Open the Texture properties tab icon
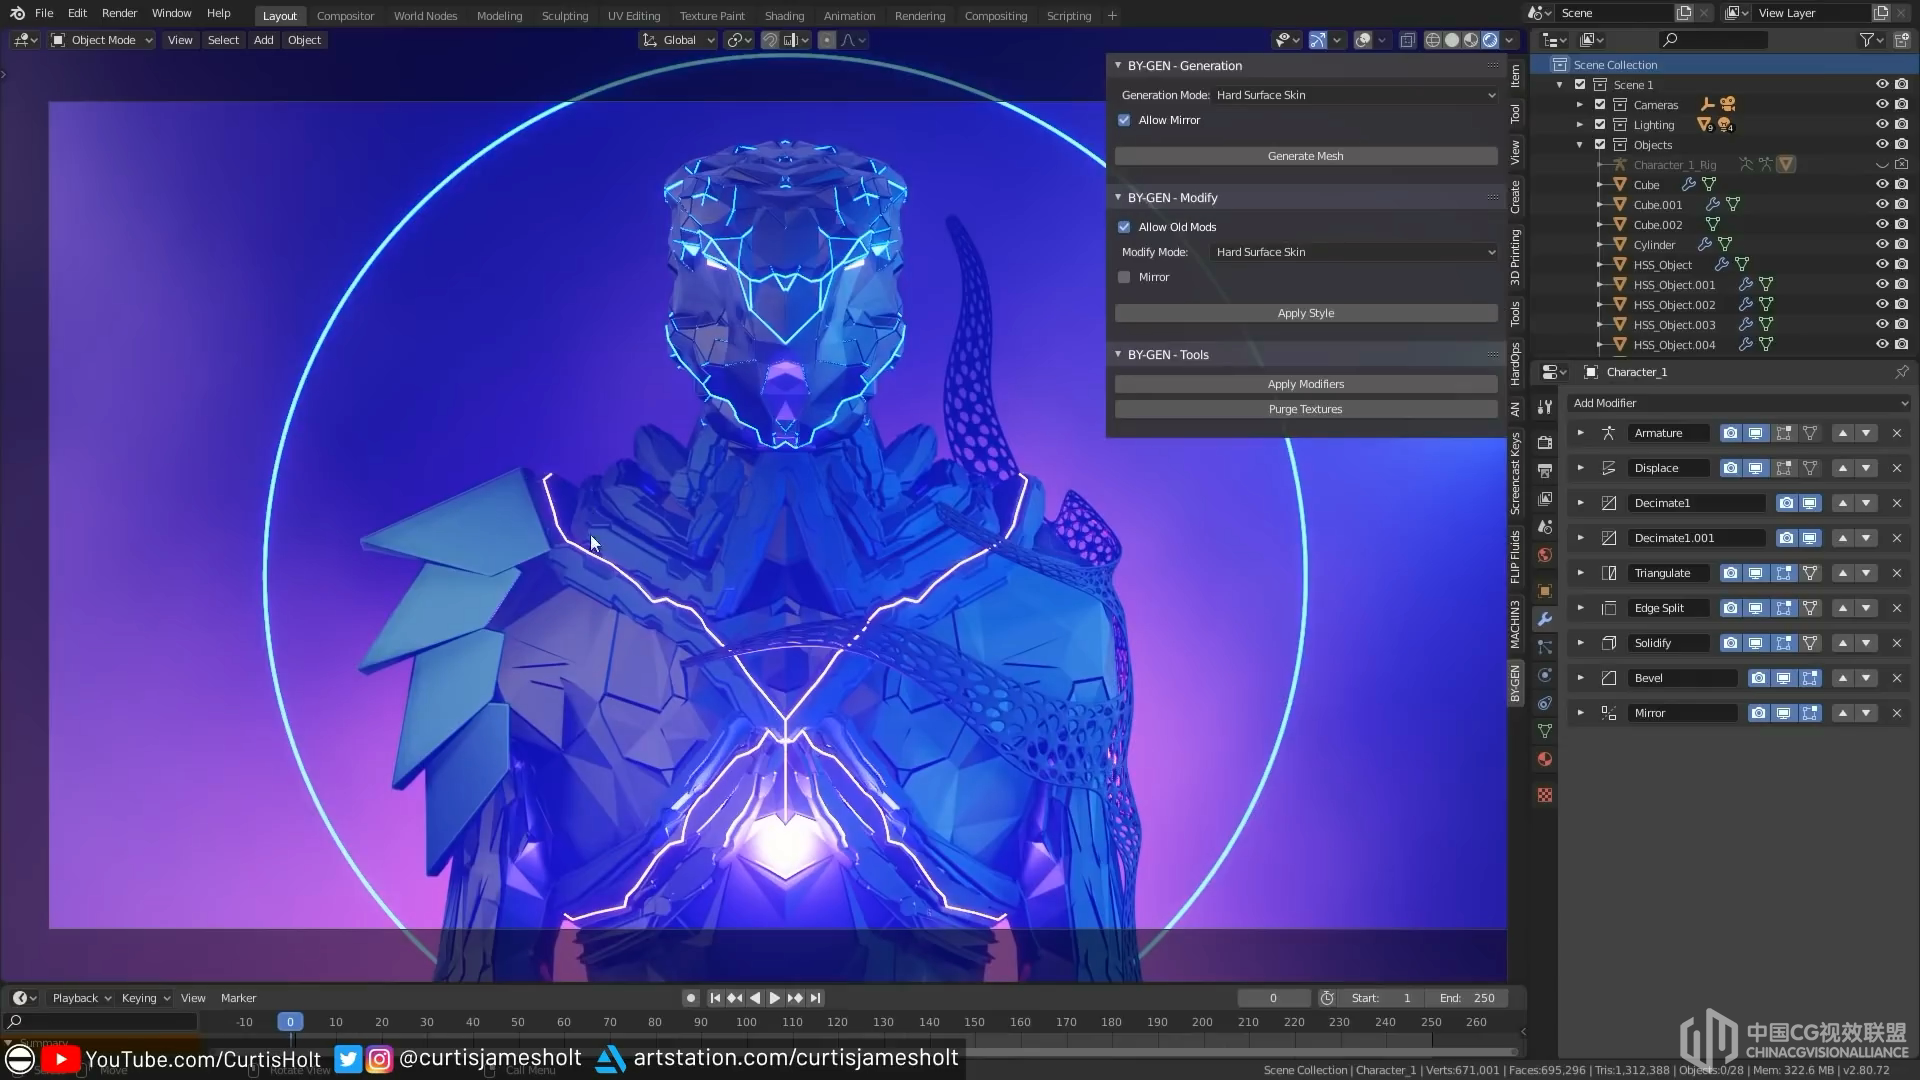Viewport: 1920px width, 1080px height. 1545,795
